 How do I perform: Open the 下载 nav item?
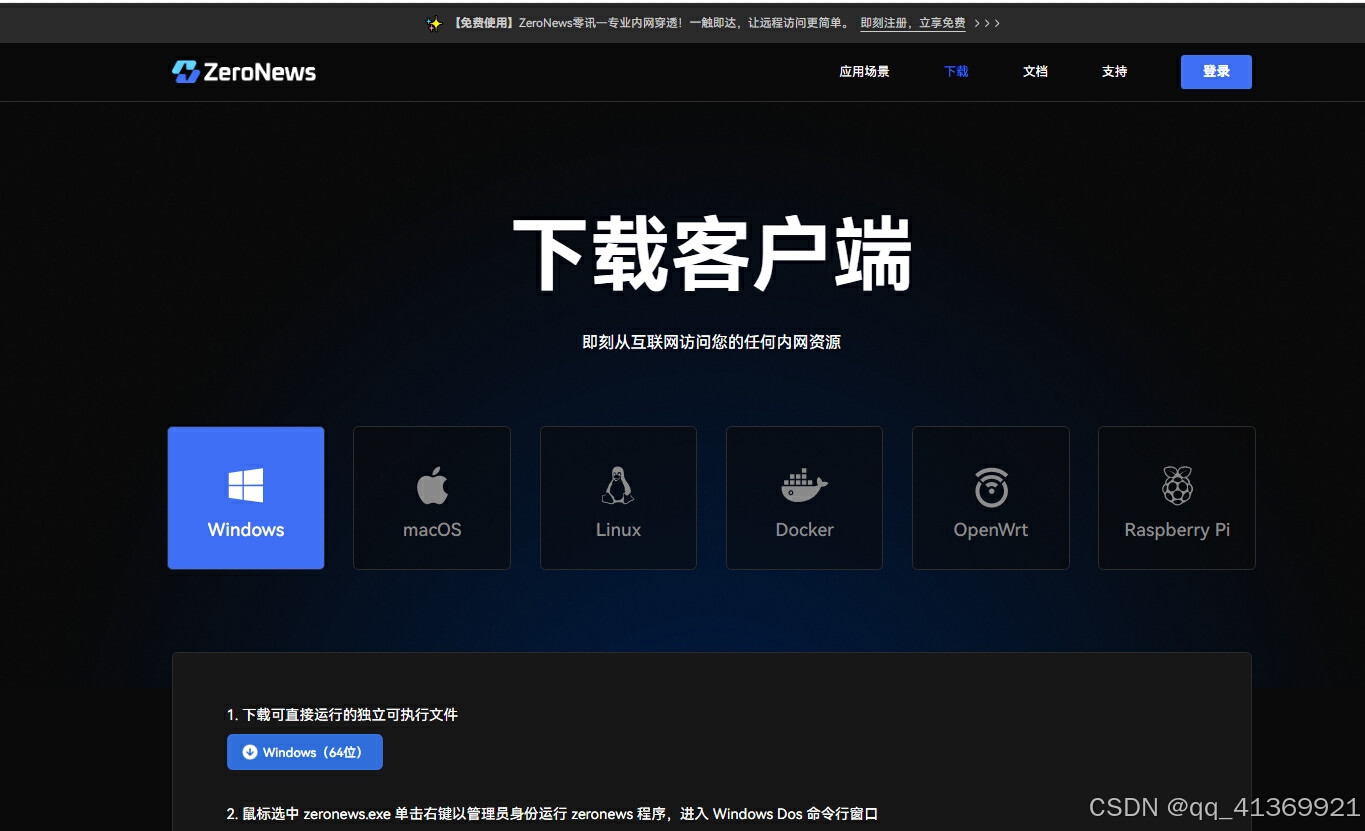point(956,72)
